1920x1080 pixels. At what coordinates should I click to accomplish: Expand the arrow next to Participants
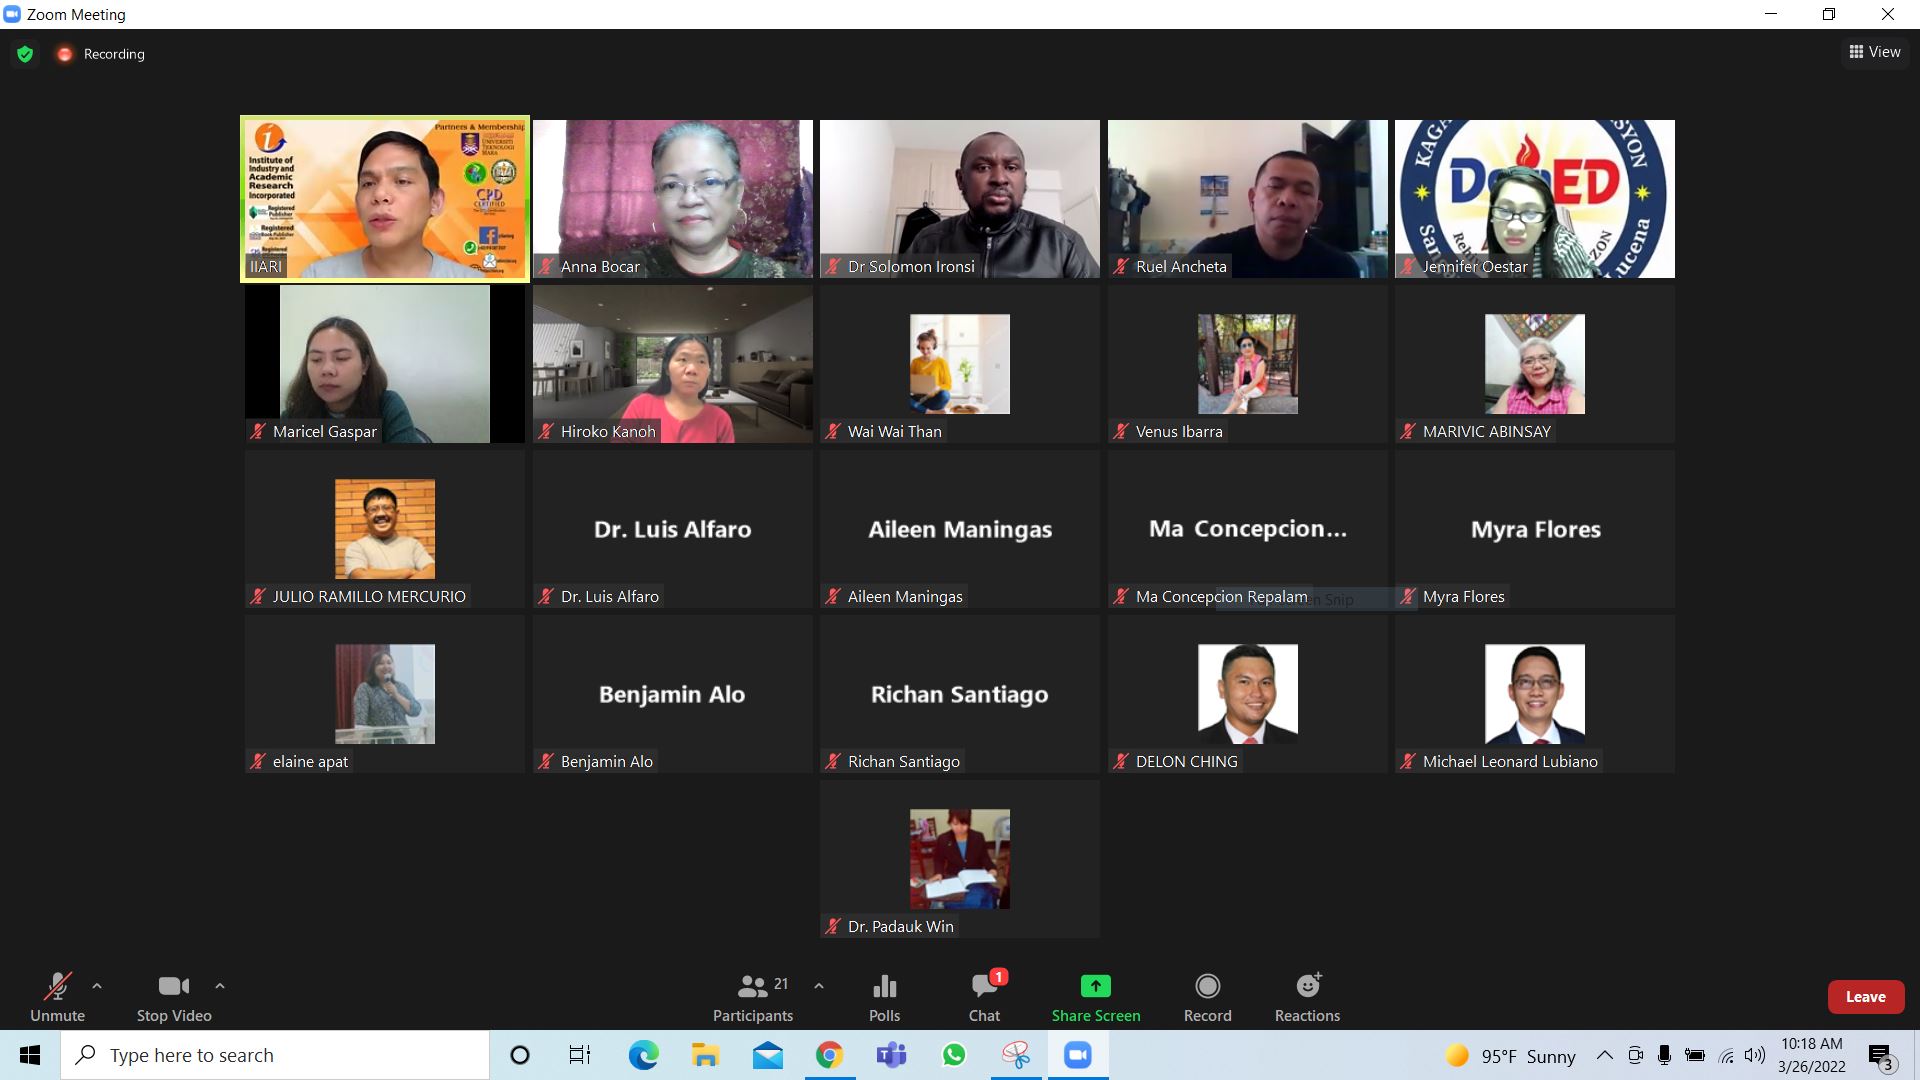coord(819,986)
